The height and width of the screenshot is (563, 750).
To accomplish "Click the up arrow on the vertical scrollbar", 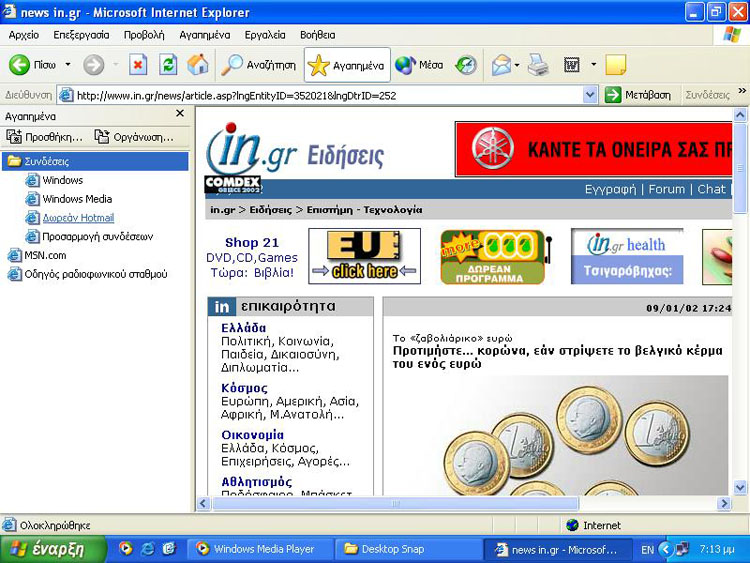I will (x=740, y=115).
